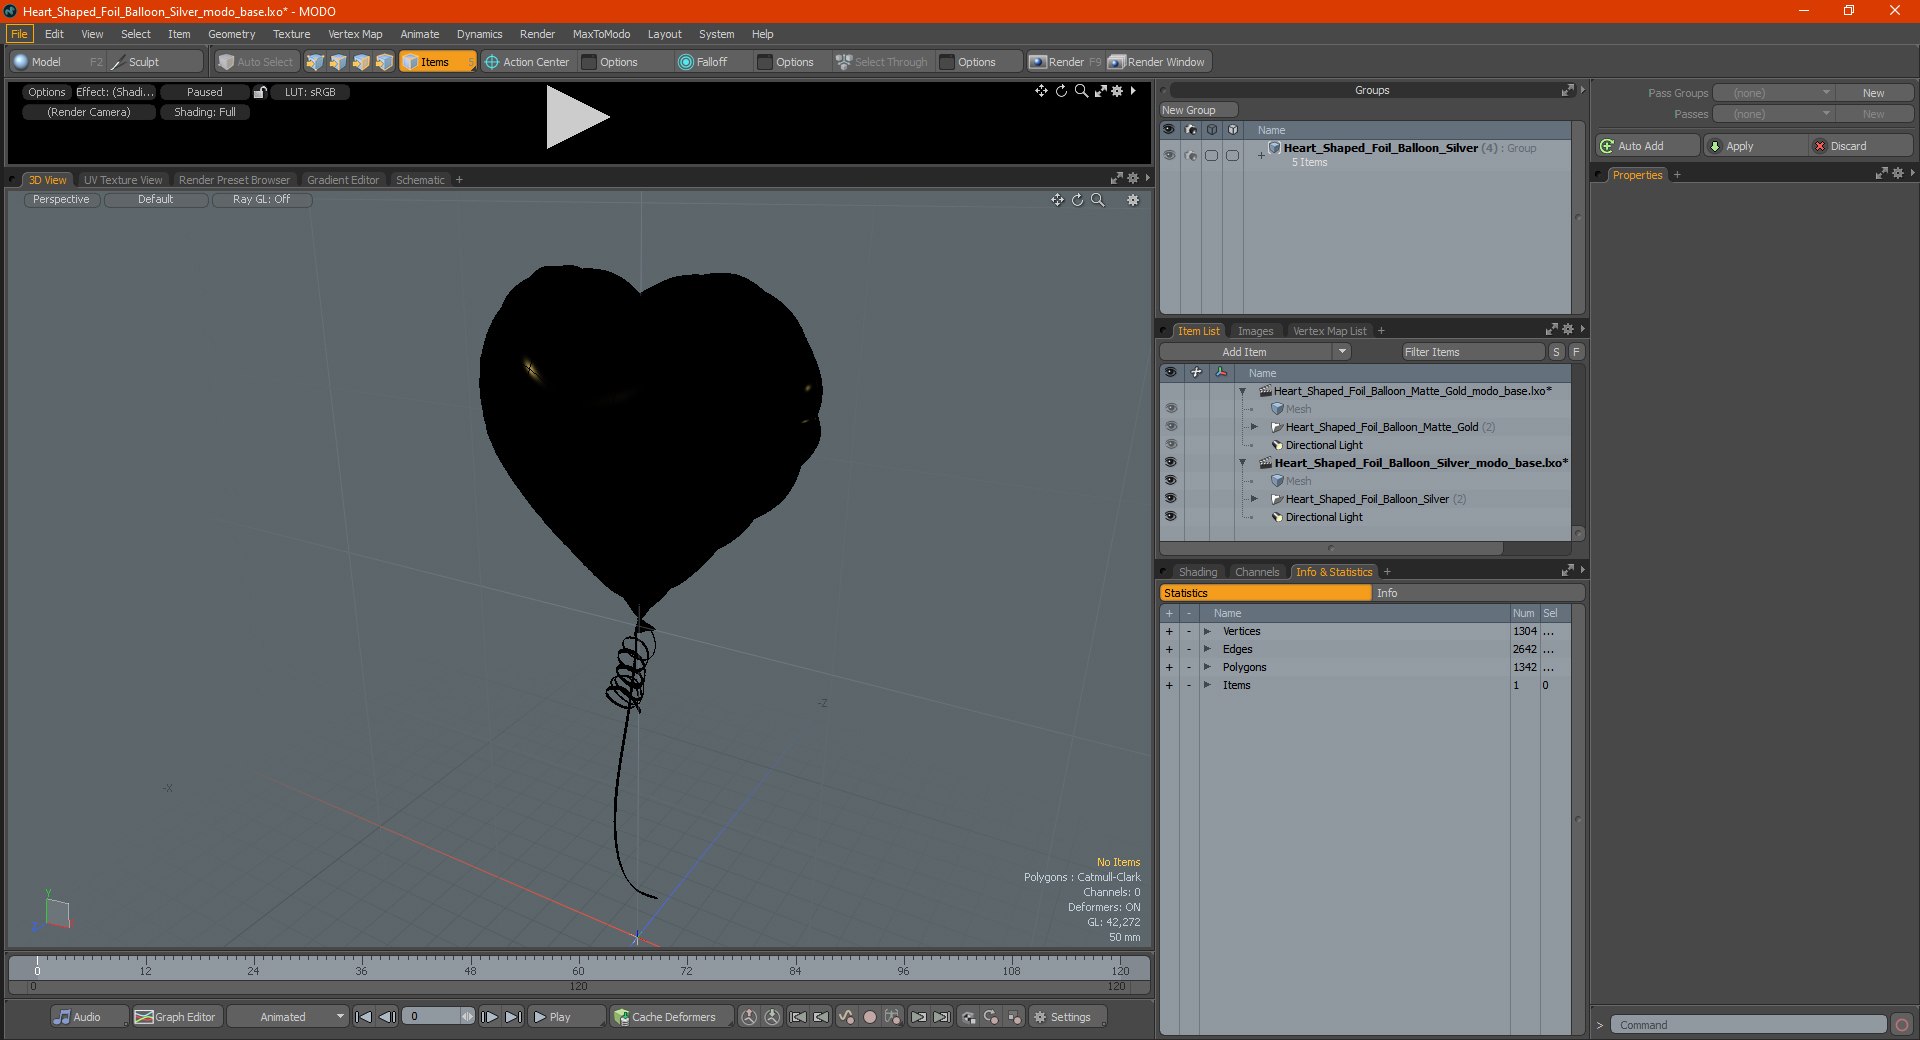Viewport: 1920px width, 1040px height.
Task: Toggle Falloff Options checkbox
Action: tap(765, 62)
